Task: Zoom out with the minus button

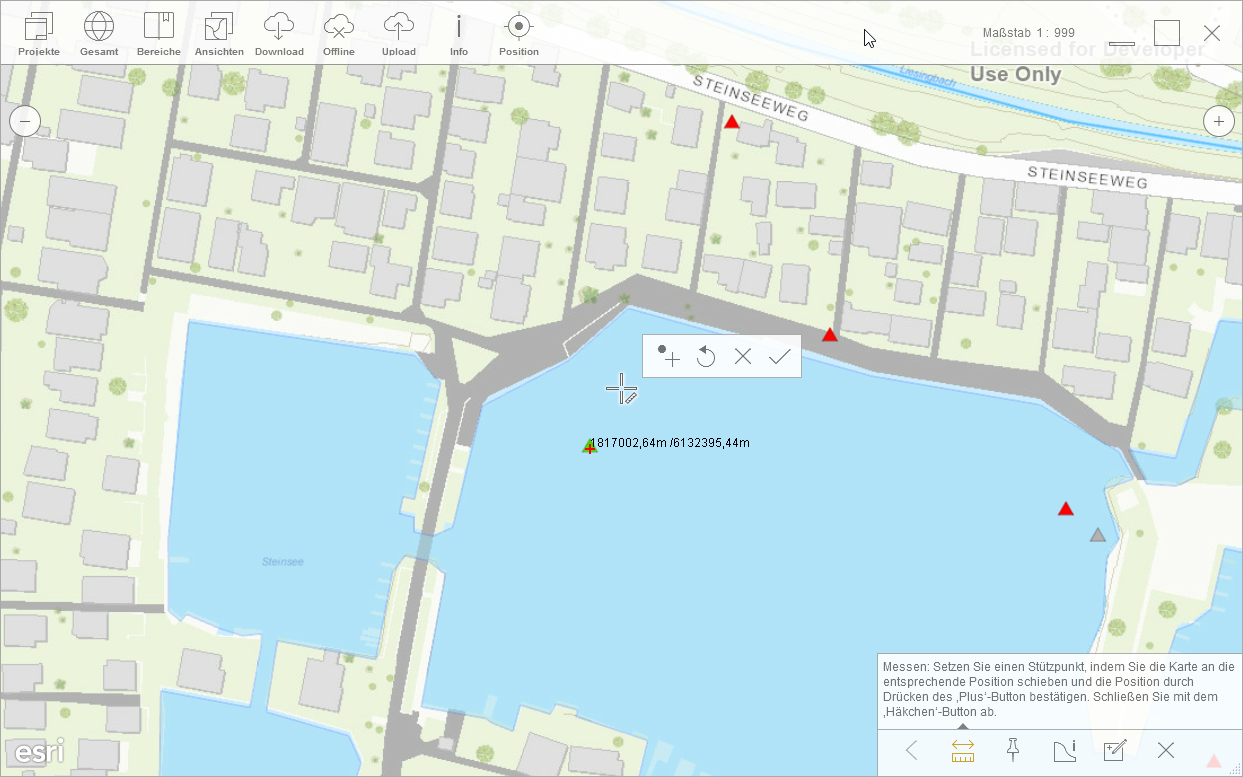Action: click(x=25, y=122)
